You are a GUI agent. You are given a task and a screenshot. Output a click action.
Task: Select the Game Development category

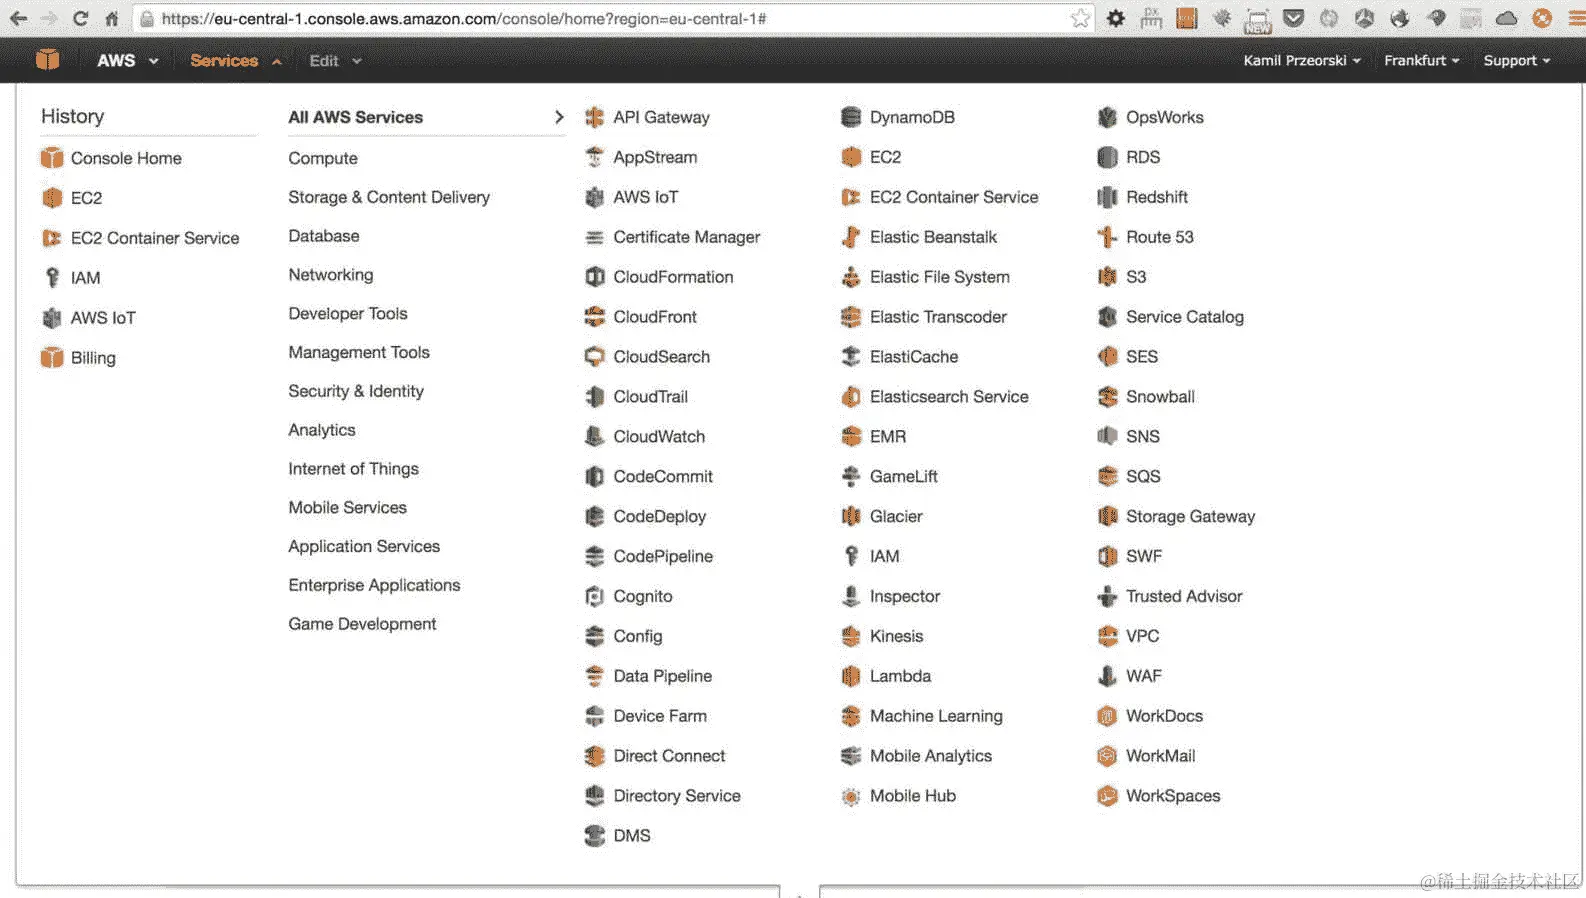point(362,624)
